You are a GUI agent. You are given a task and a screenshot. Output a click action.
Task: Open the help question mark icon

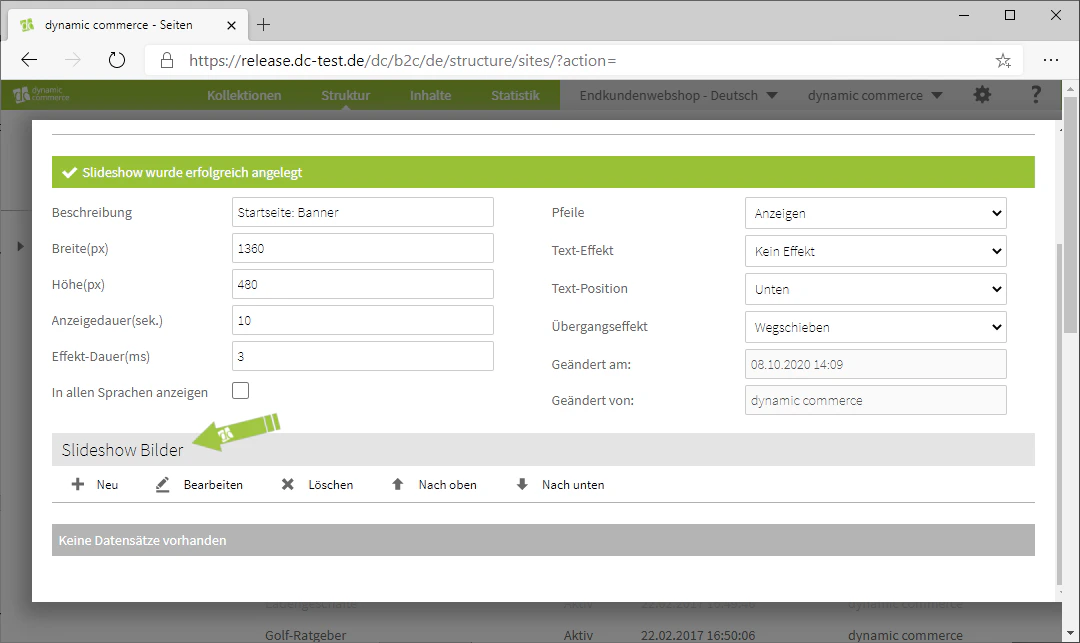(x=1035, y=95)
